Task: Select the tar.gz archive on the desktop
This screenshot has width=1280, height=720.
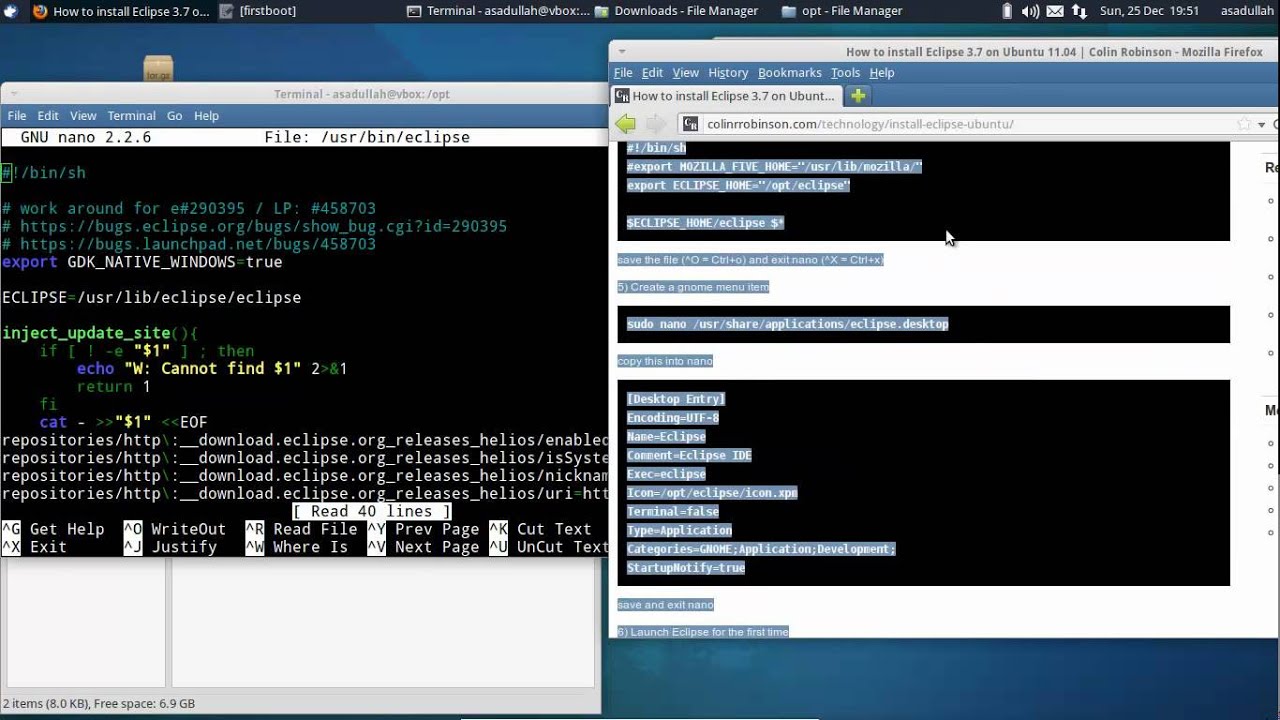Action: [x=158, y=68]
